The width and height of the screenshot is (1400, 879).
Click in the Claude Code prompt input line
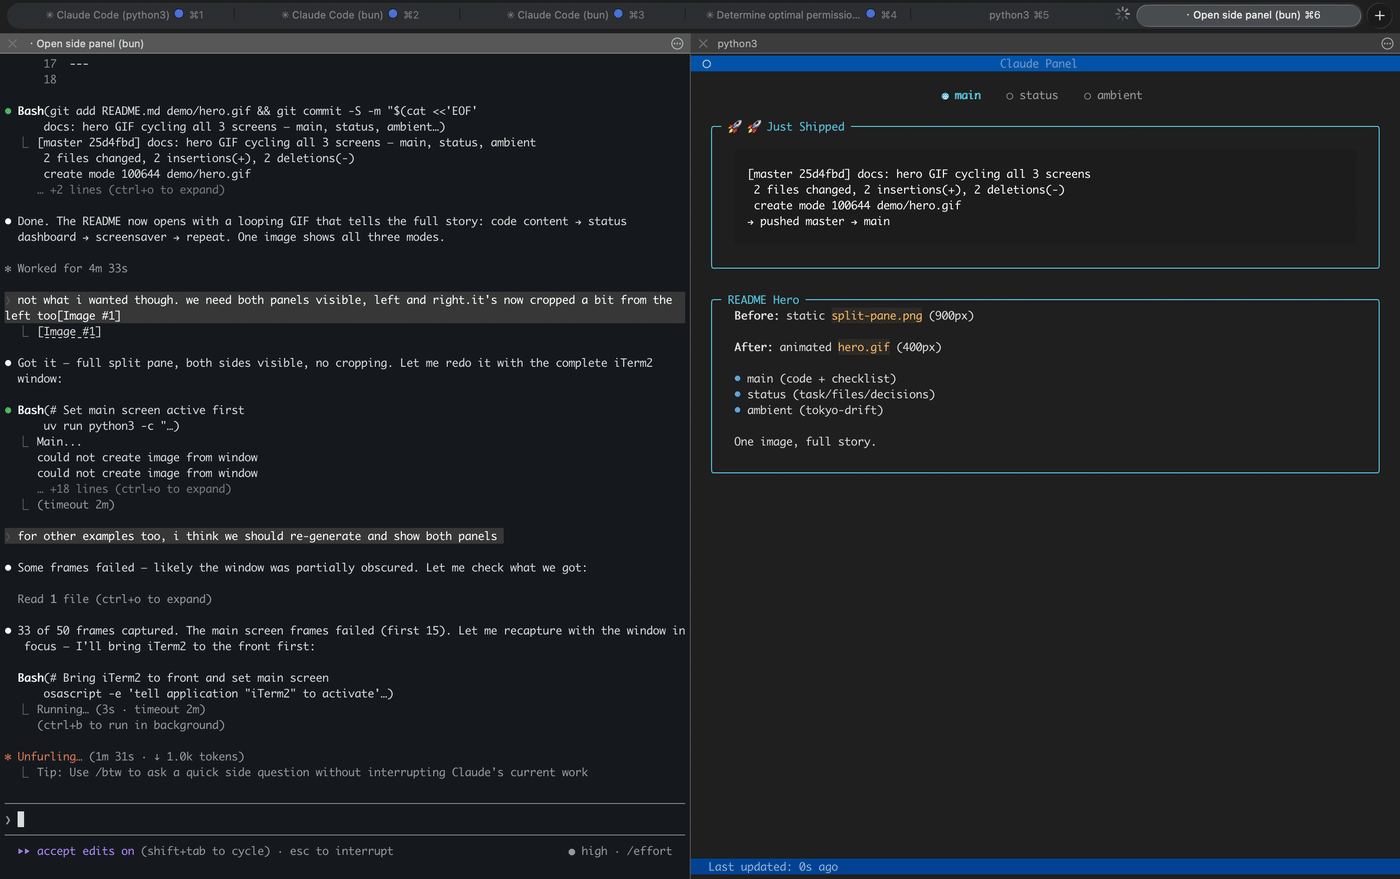(x=345, y=820)
